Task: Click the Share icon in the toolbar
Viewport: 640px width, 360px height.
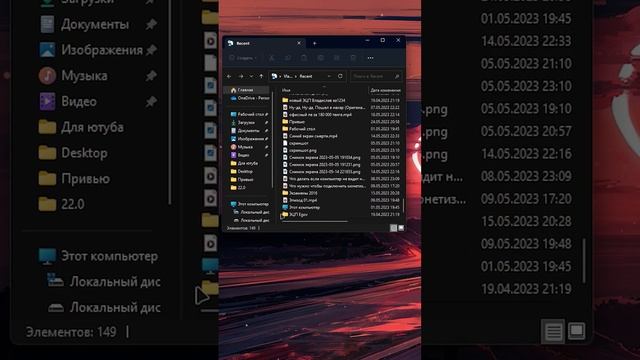Action: click(337, 58)
